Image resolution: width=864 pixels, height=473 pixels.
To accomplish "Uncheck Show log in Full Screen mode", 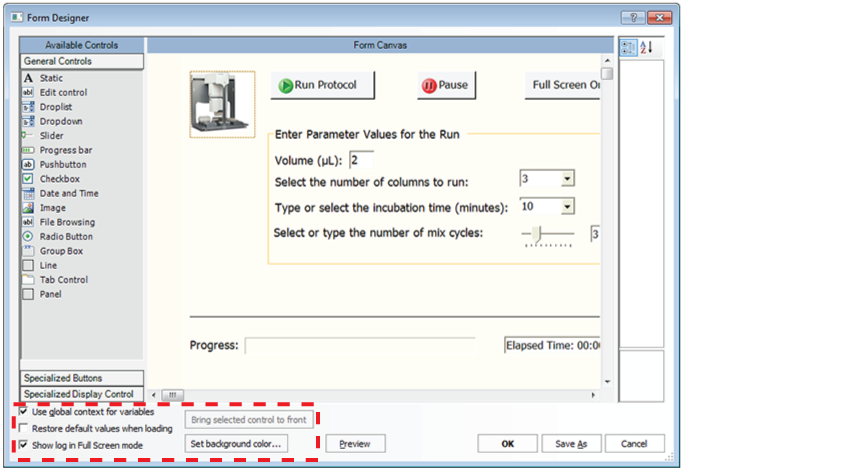I will click(x=25, y=445).
